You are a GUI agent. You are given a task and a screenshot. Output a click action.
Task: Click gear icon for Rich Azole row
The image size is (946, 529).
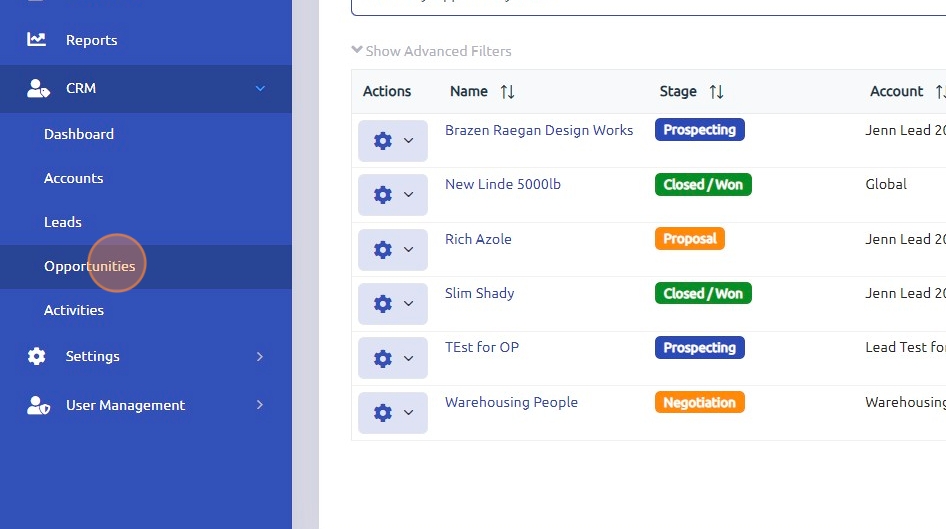tap(383, 249)
